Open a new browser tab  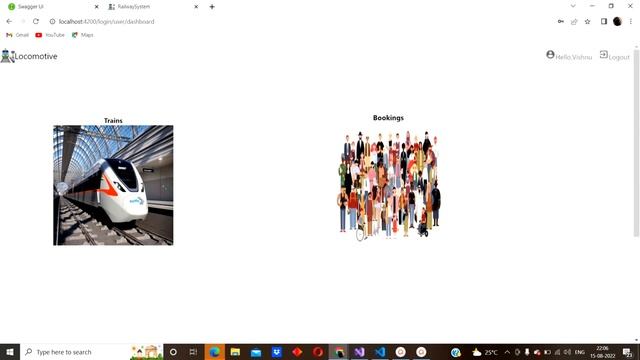(212, 7)
